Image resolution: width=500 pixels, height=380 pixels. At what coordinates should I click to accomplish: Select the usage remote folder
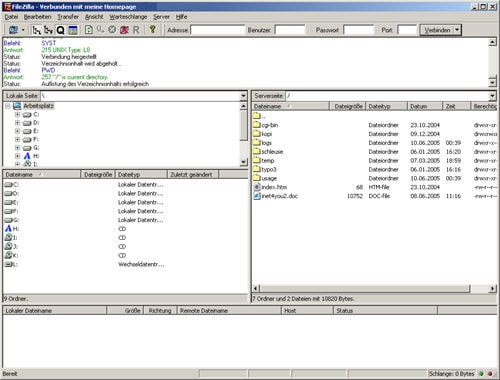click(269, 178)
